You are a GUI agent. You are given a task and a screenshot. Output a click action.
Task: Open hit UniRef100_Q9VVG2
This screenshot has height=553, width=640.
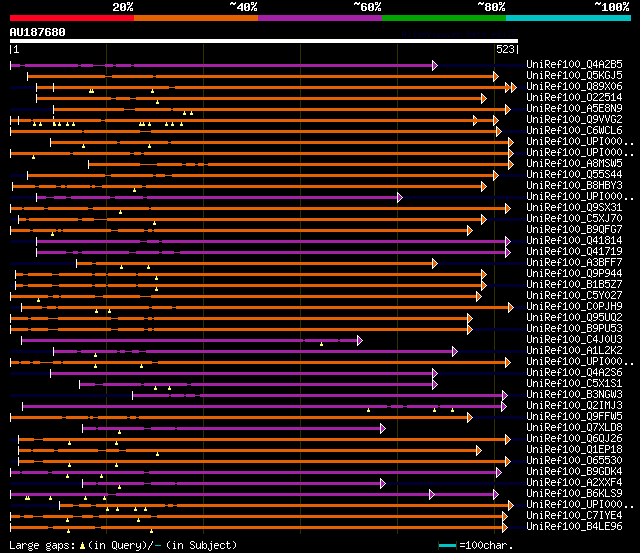coord(574,119)
